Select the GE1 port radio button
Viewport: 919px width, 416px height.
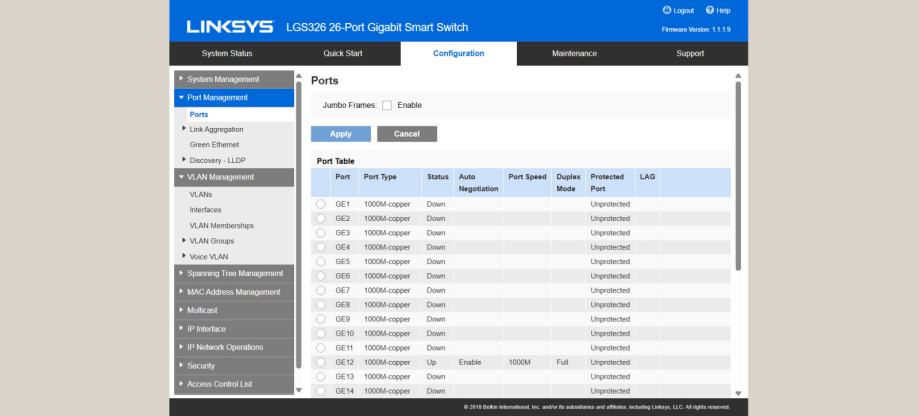tap(321, 204)
